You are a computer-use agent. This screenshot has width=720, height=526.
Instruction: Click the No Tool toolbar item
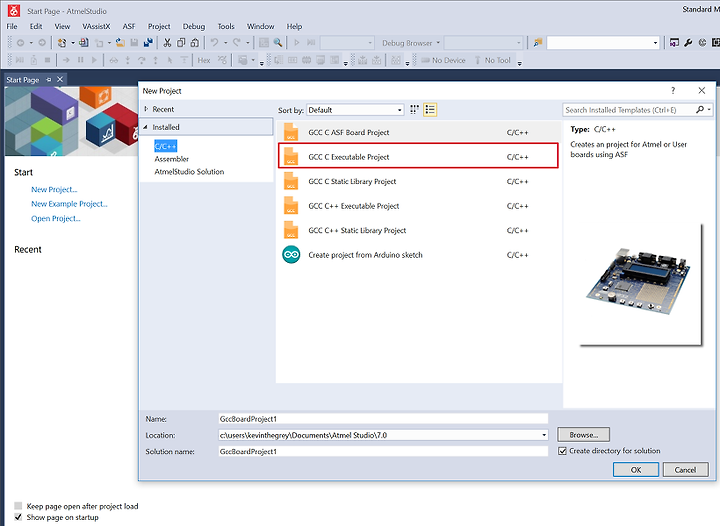pyautogui.click(x=493, y=60)
